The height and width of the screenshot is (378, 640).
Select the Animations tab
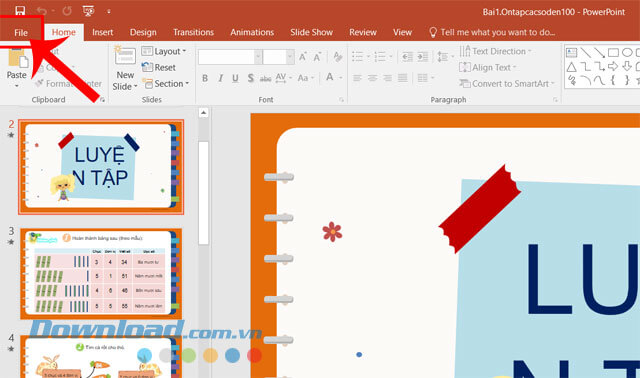[x=252, y=32]
